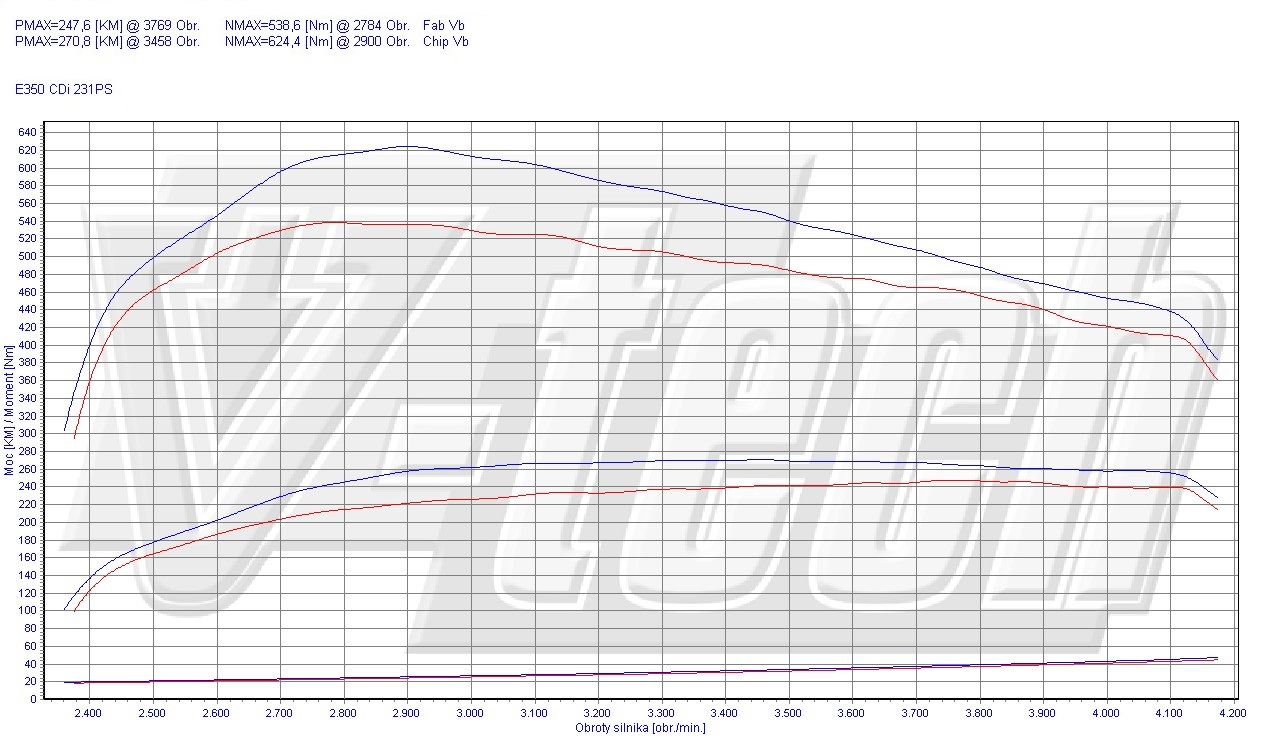
Task: Click the x-axis tick value '2.600'
Action: [x=216, y=714]
